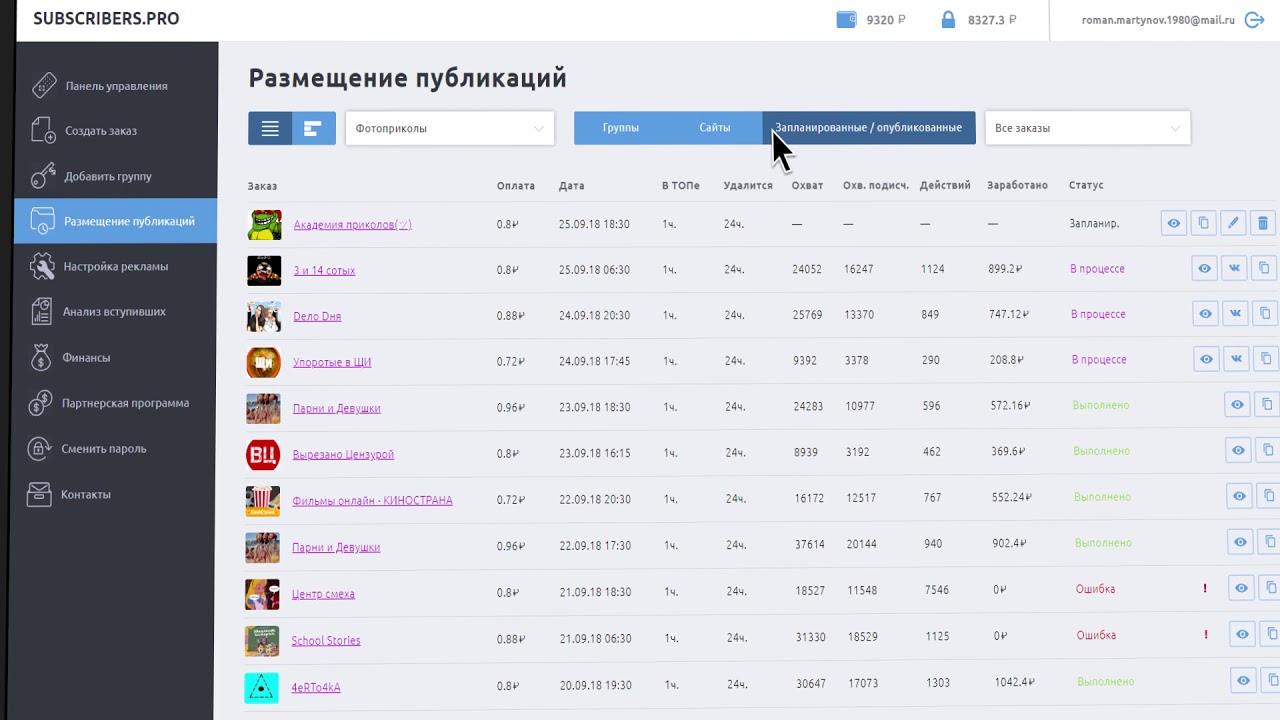Click the red error mark for School Stories
1280x720 pixels.
click(x=1206, y=635)
